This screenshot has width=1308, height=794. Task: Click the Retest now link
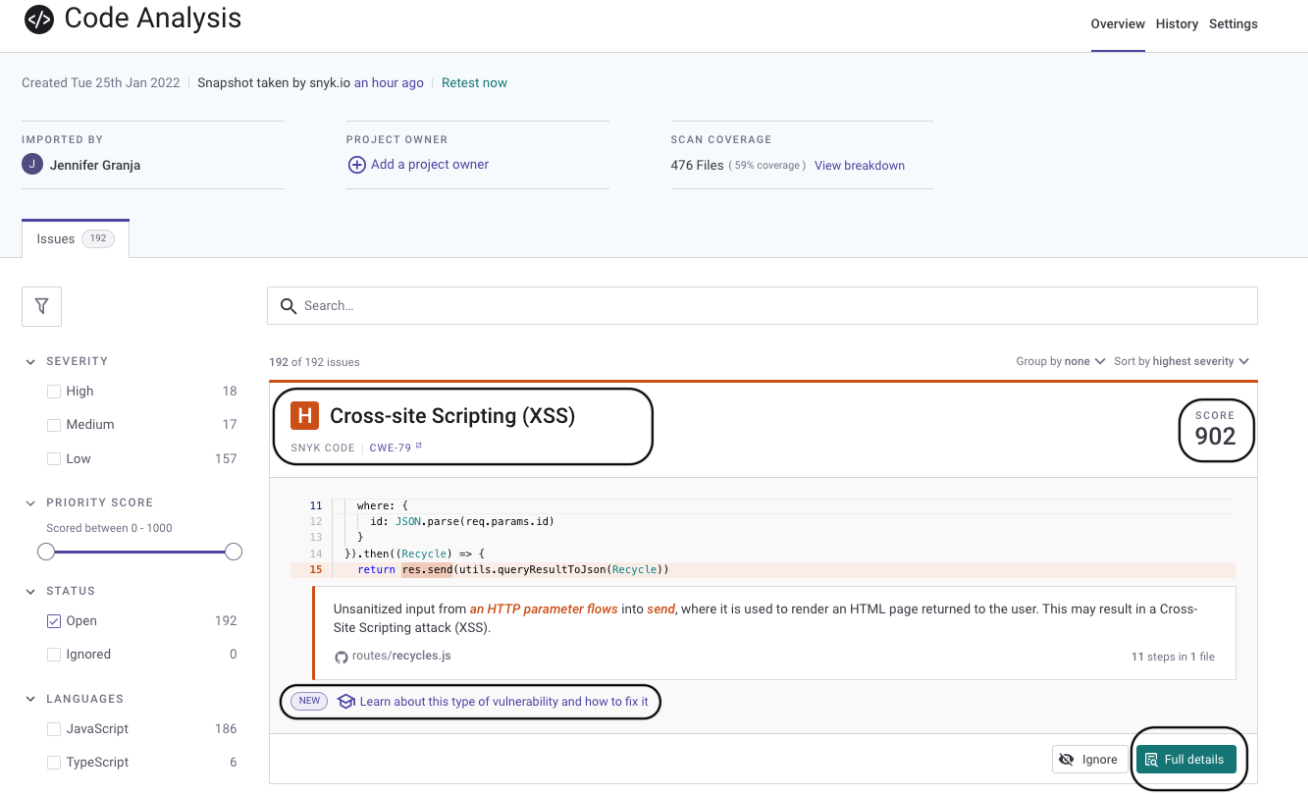pos(474,82)
